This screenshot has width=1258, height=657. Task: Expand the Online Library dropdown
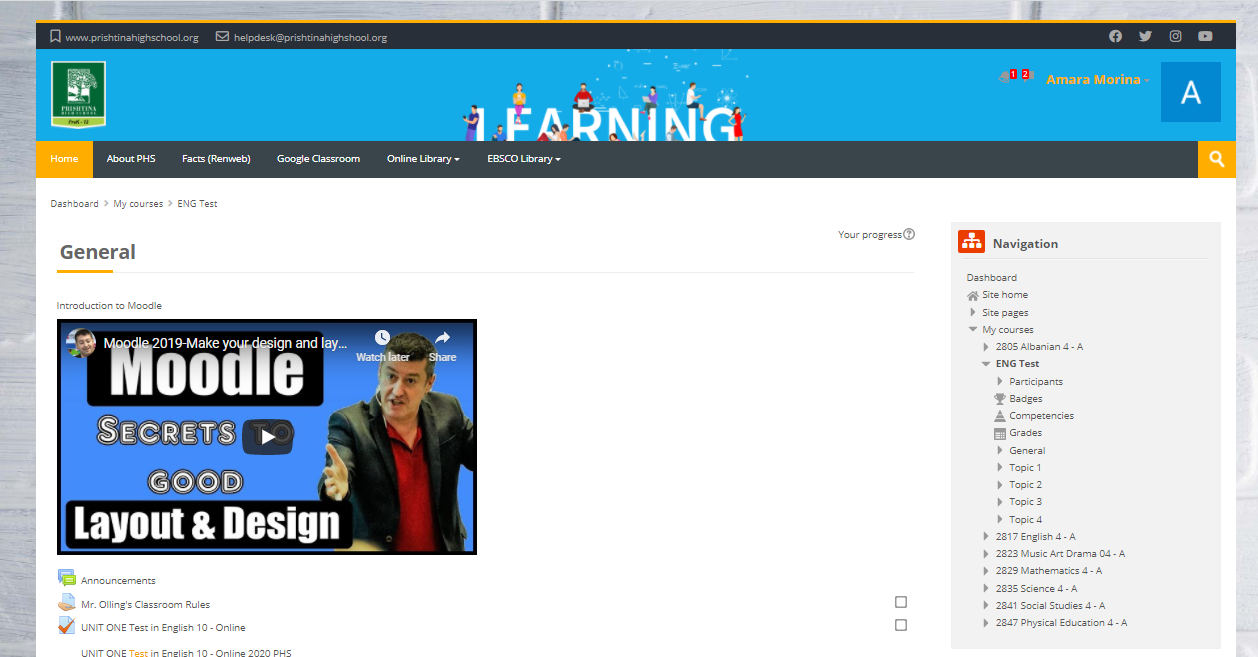coord(422,159)
